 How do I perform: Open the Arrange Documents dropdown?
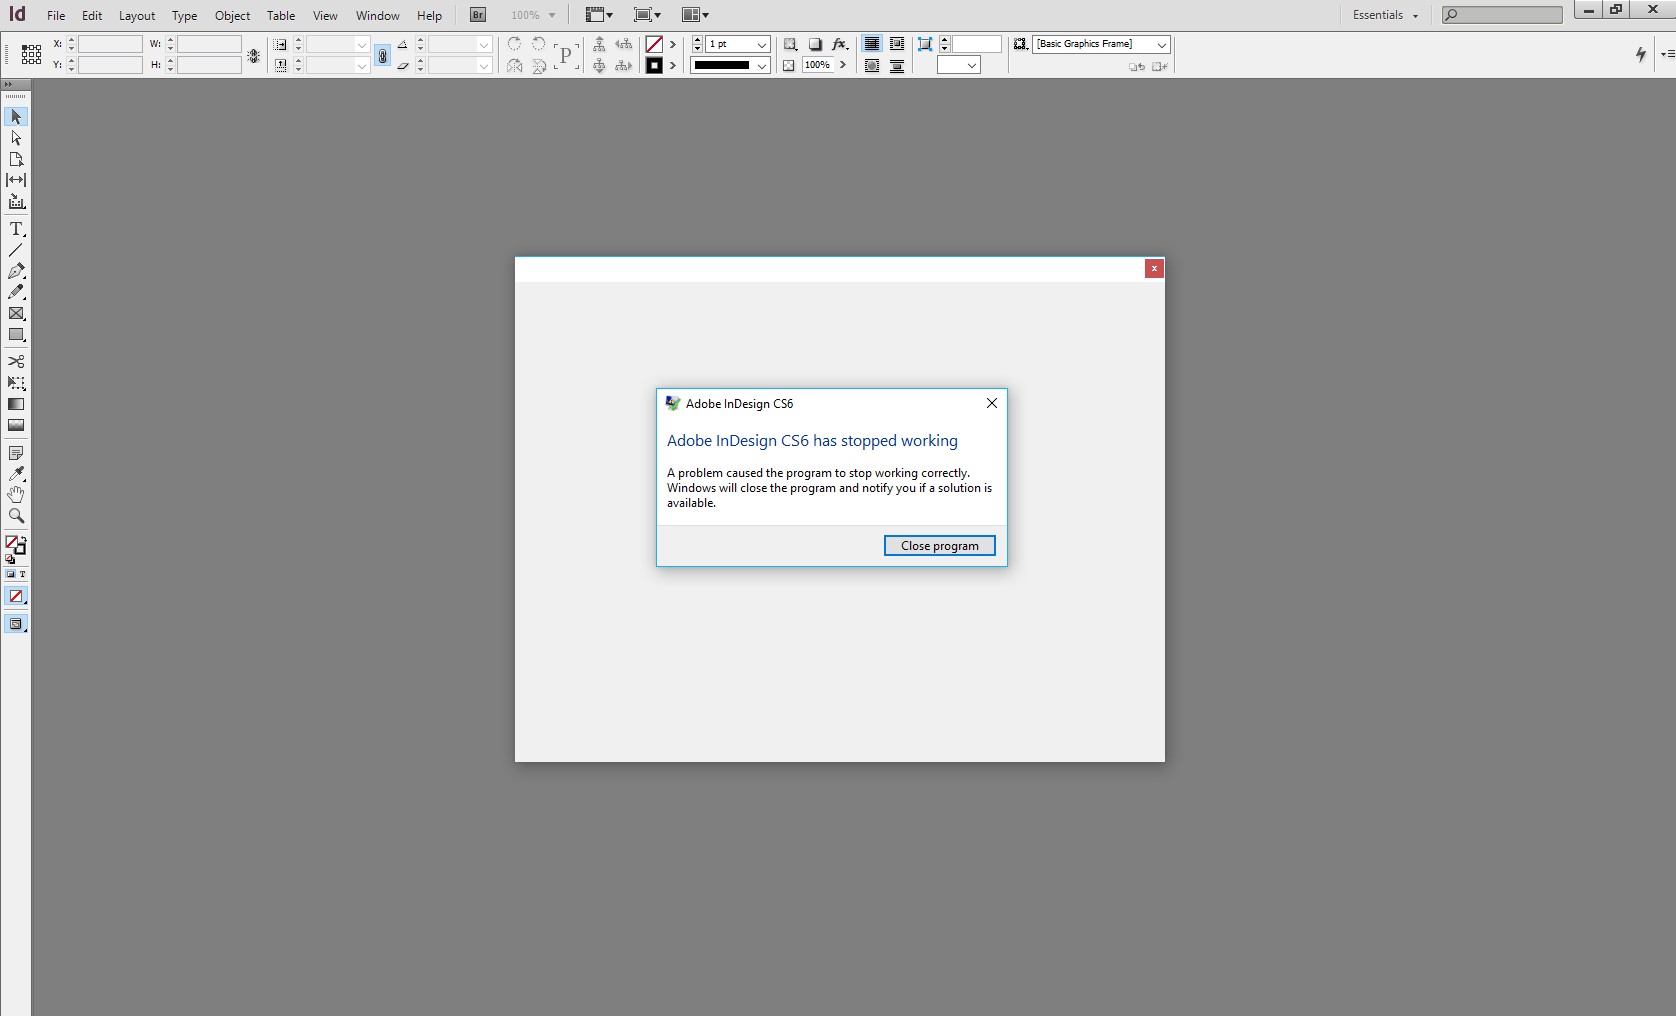[x=695, y=15]
